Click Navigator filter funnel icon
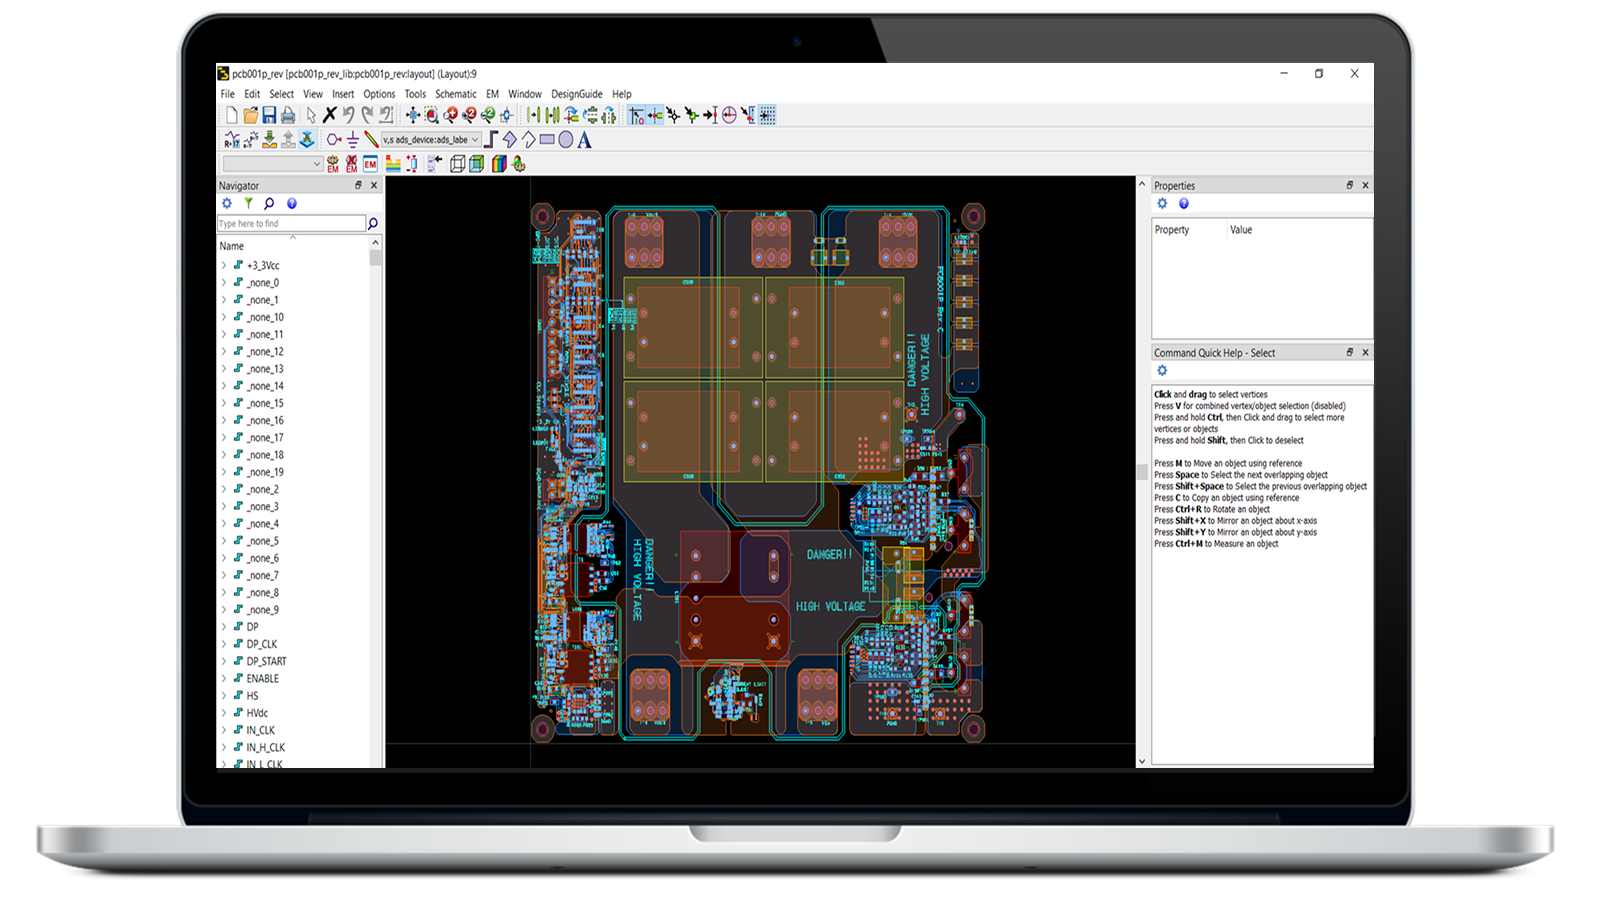The width and height of the screenshot is (1600, 900). [248, 203]
